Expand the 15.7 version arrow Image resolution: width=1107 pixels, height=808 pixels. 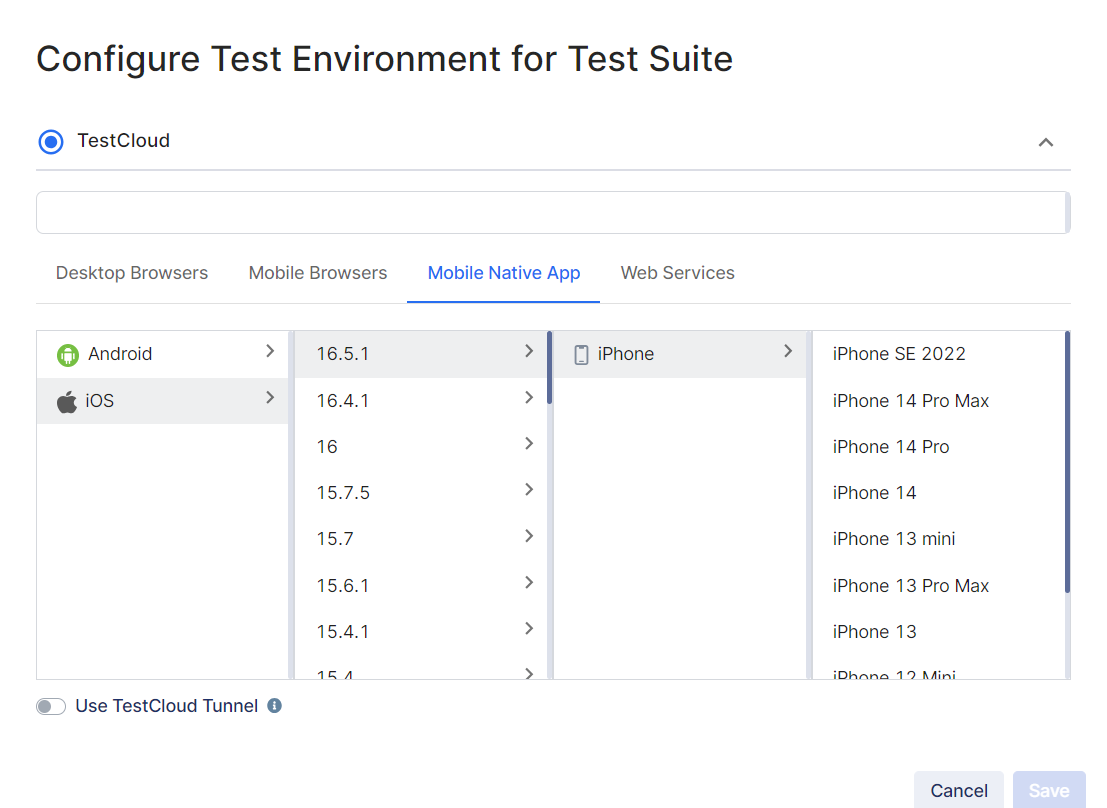pos(529,536)
